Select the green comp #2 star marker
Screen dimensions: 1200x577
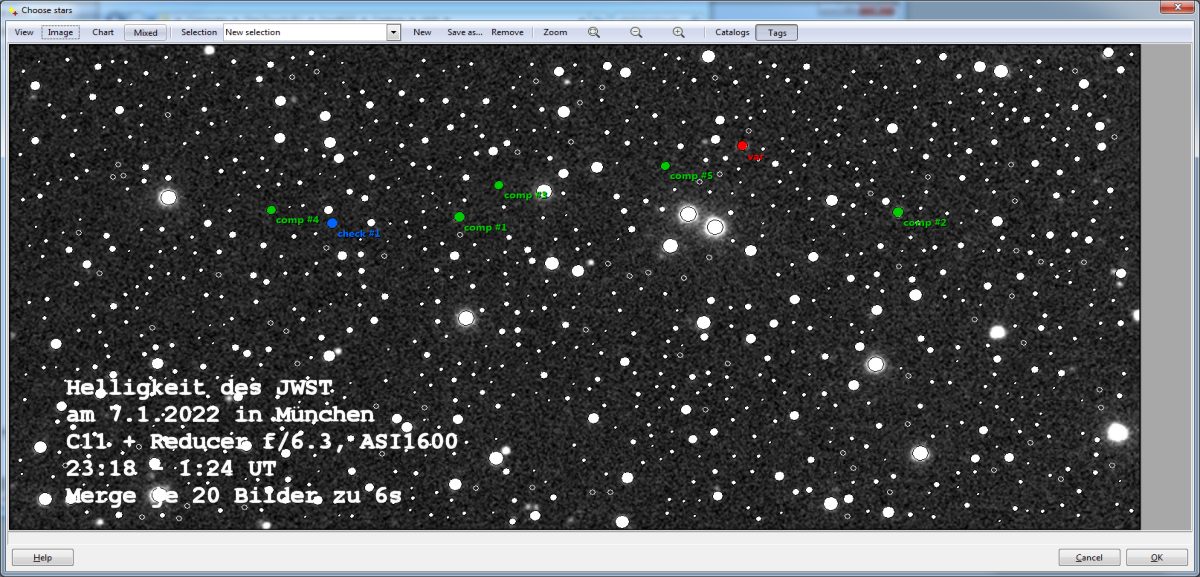pos(898,212)
